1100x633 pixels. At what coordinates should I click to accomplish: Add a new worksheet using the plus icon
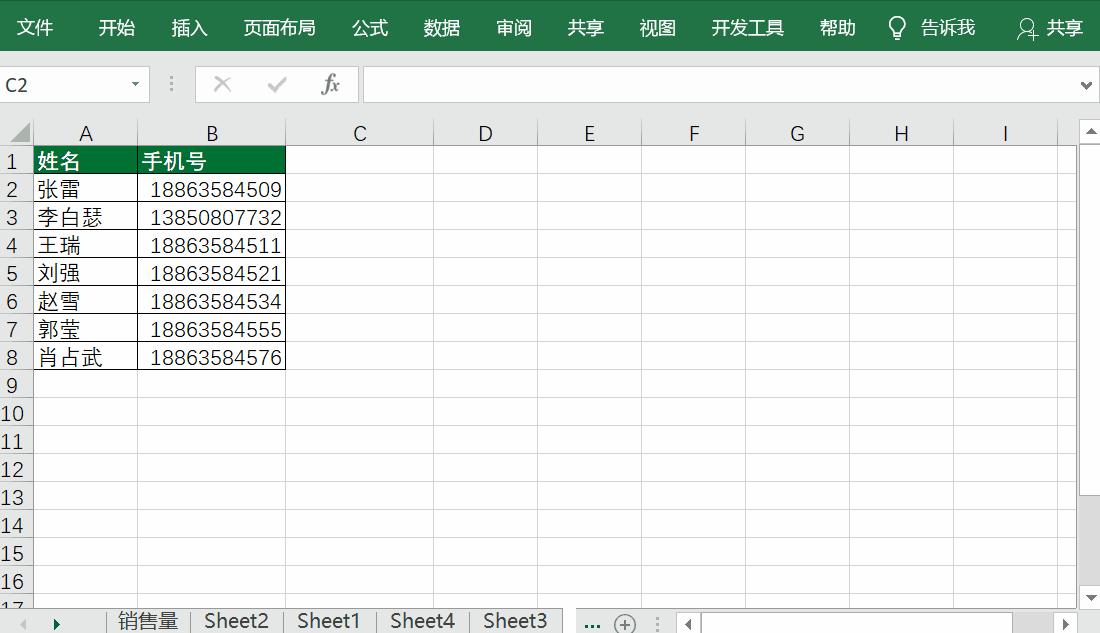pyautogui.click(x=624, y=622)
